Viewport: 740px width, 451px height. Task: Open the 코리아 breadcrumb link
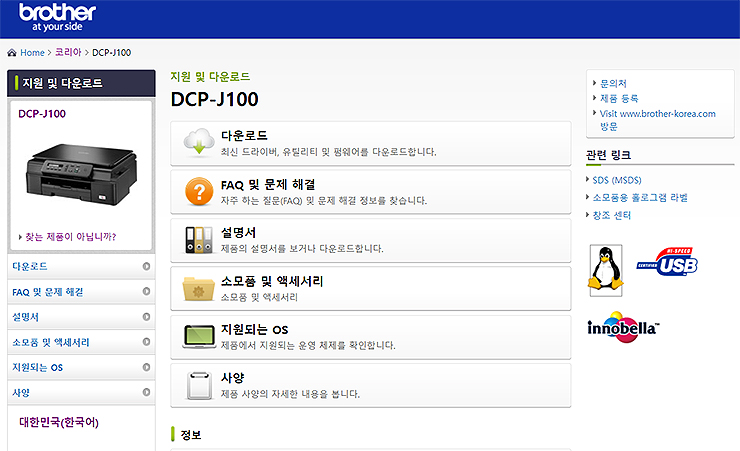(68, 52)
